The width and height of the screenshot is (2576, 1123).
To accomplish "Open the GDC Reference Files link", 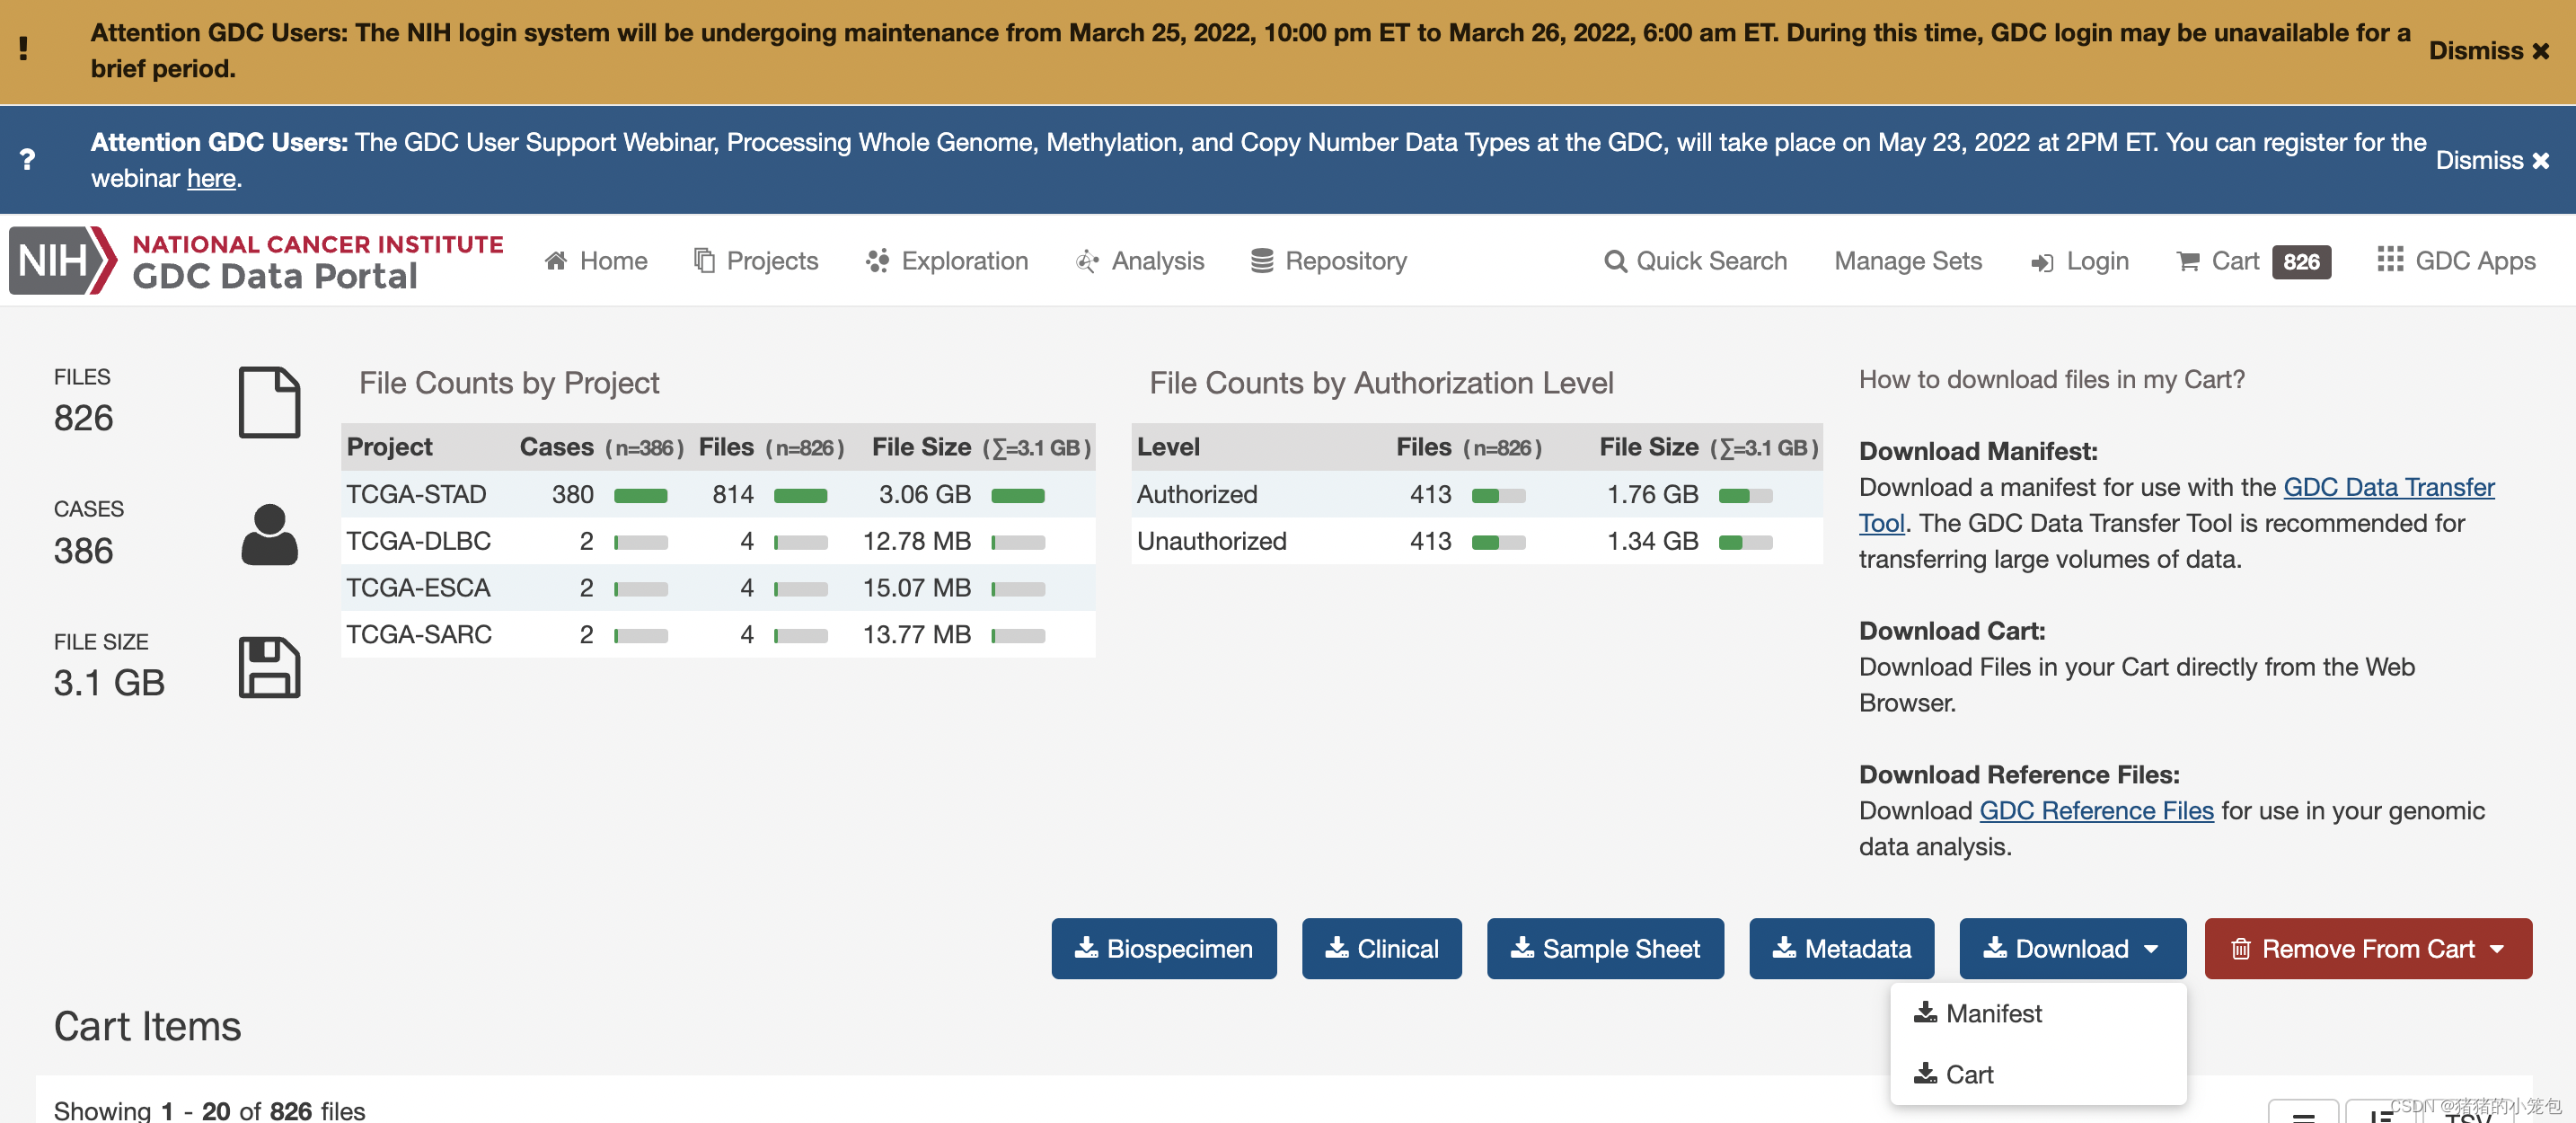I will (2096, 810).
